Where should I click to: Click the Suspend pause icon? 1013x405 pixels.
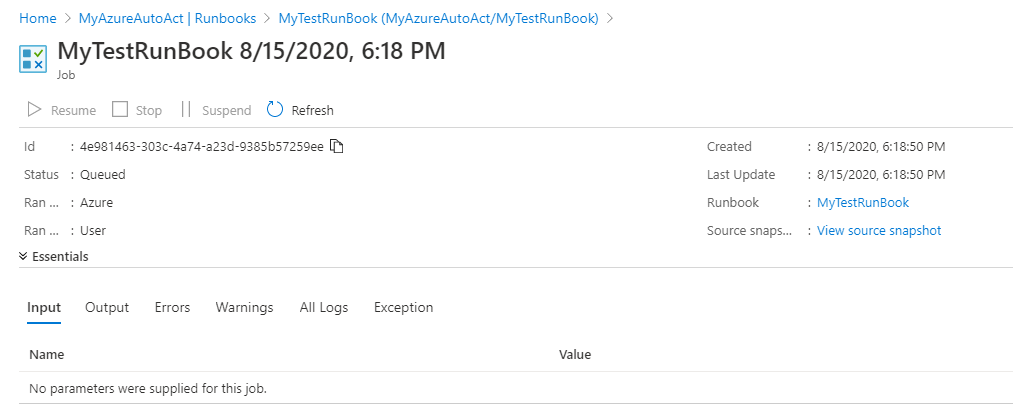(x=186, y=110)
